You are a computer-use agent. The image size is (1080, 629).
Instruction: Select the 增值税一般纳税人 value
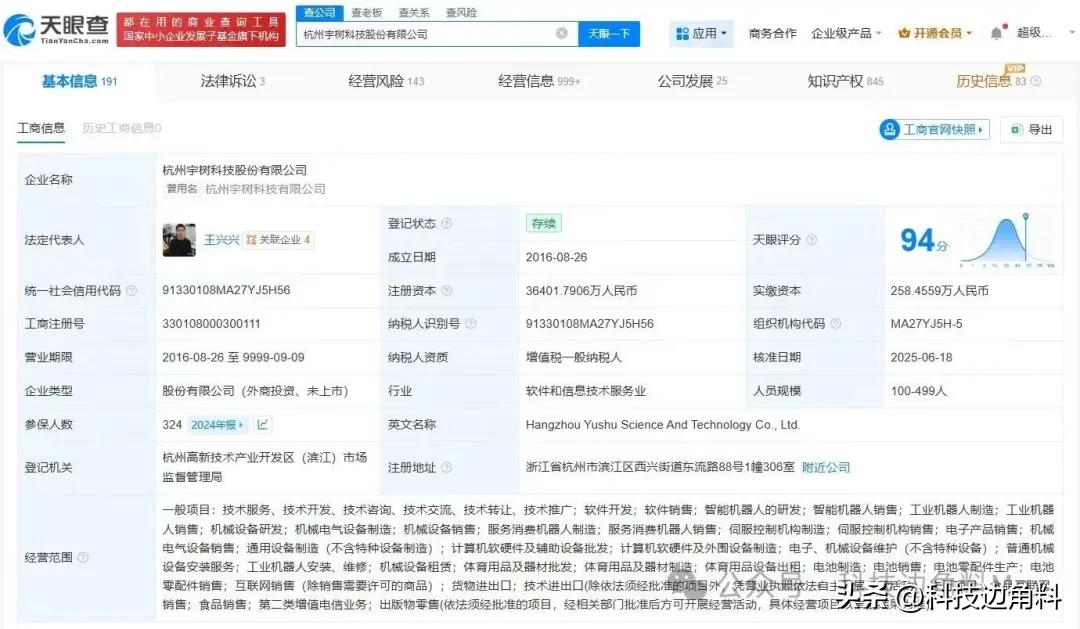574,357
